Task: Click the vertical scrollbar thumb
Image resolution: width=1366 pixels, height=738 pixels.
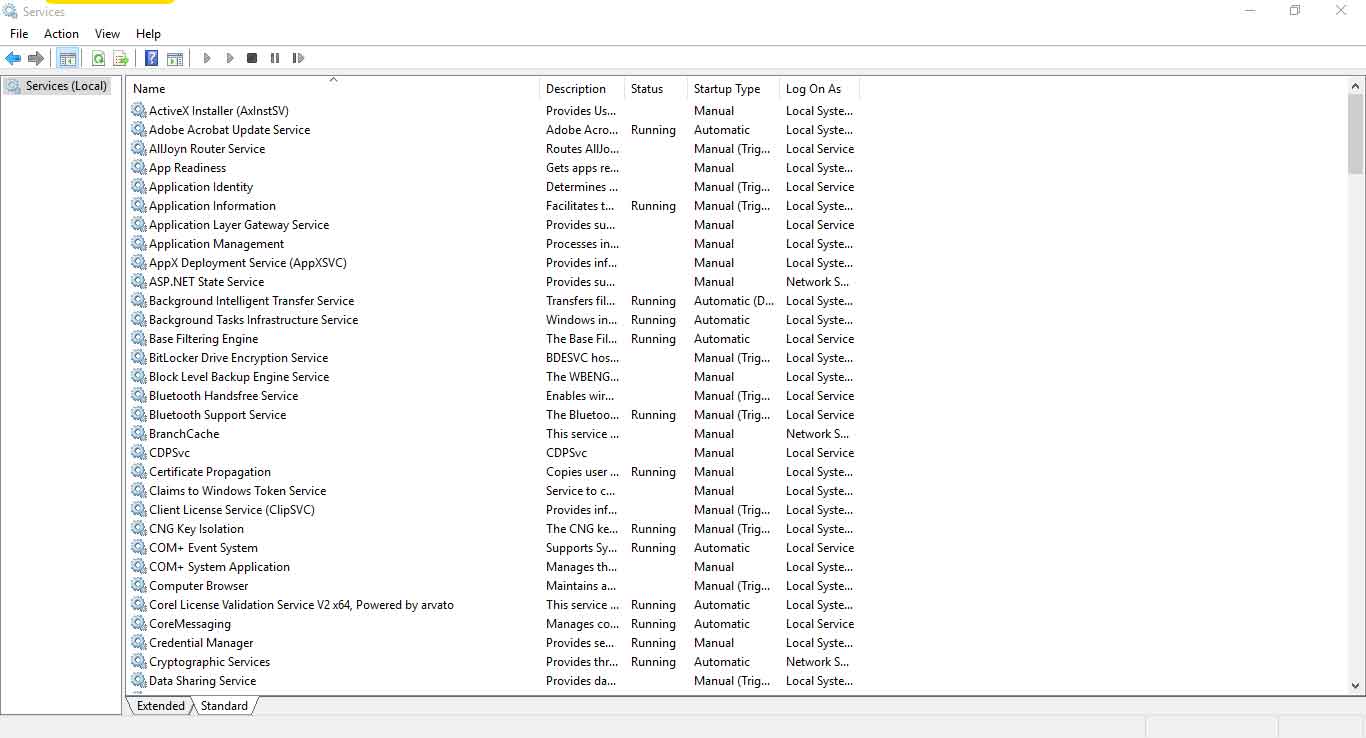Action: click(1356, 134)
